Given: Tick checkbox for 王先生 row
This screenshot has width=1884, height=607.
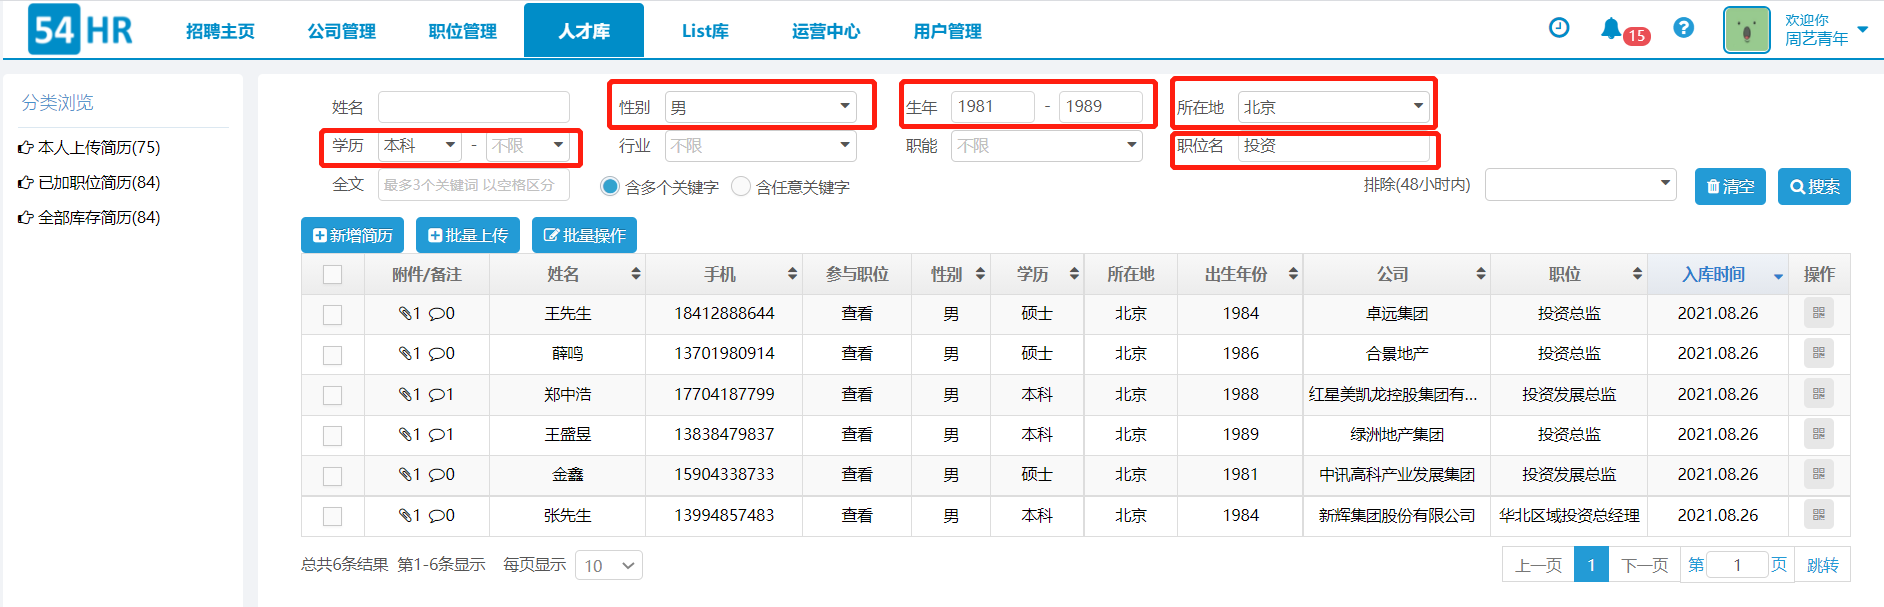Looking at the screenshot, I should point(333,315).
